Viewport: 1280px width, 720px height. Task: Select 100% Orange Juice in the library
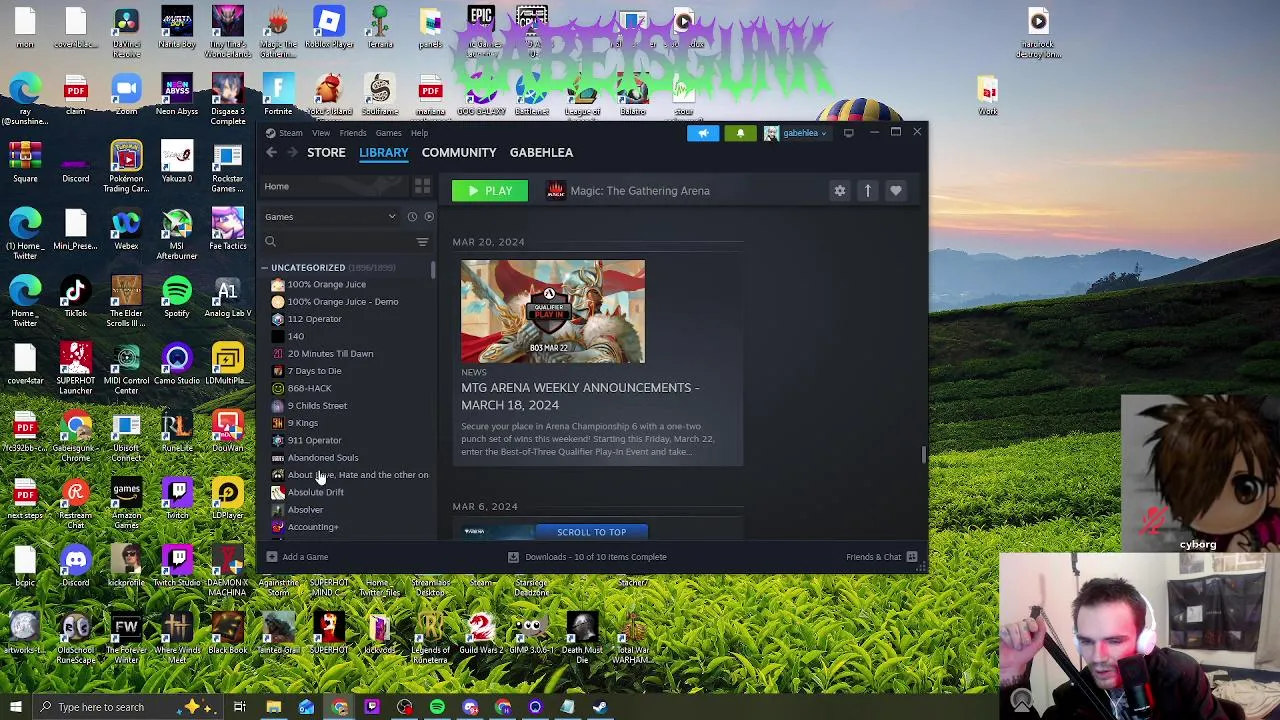click(326, 284)
